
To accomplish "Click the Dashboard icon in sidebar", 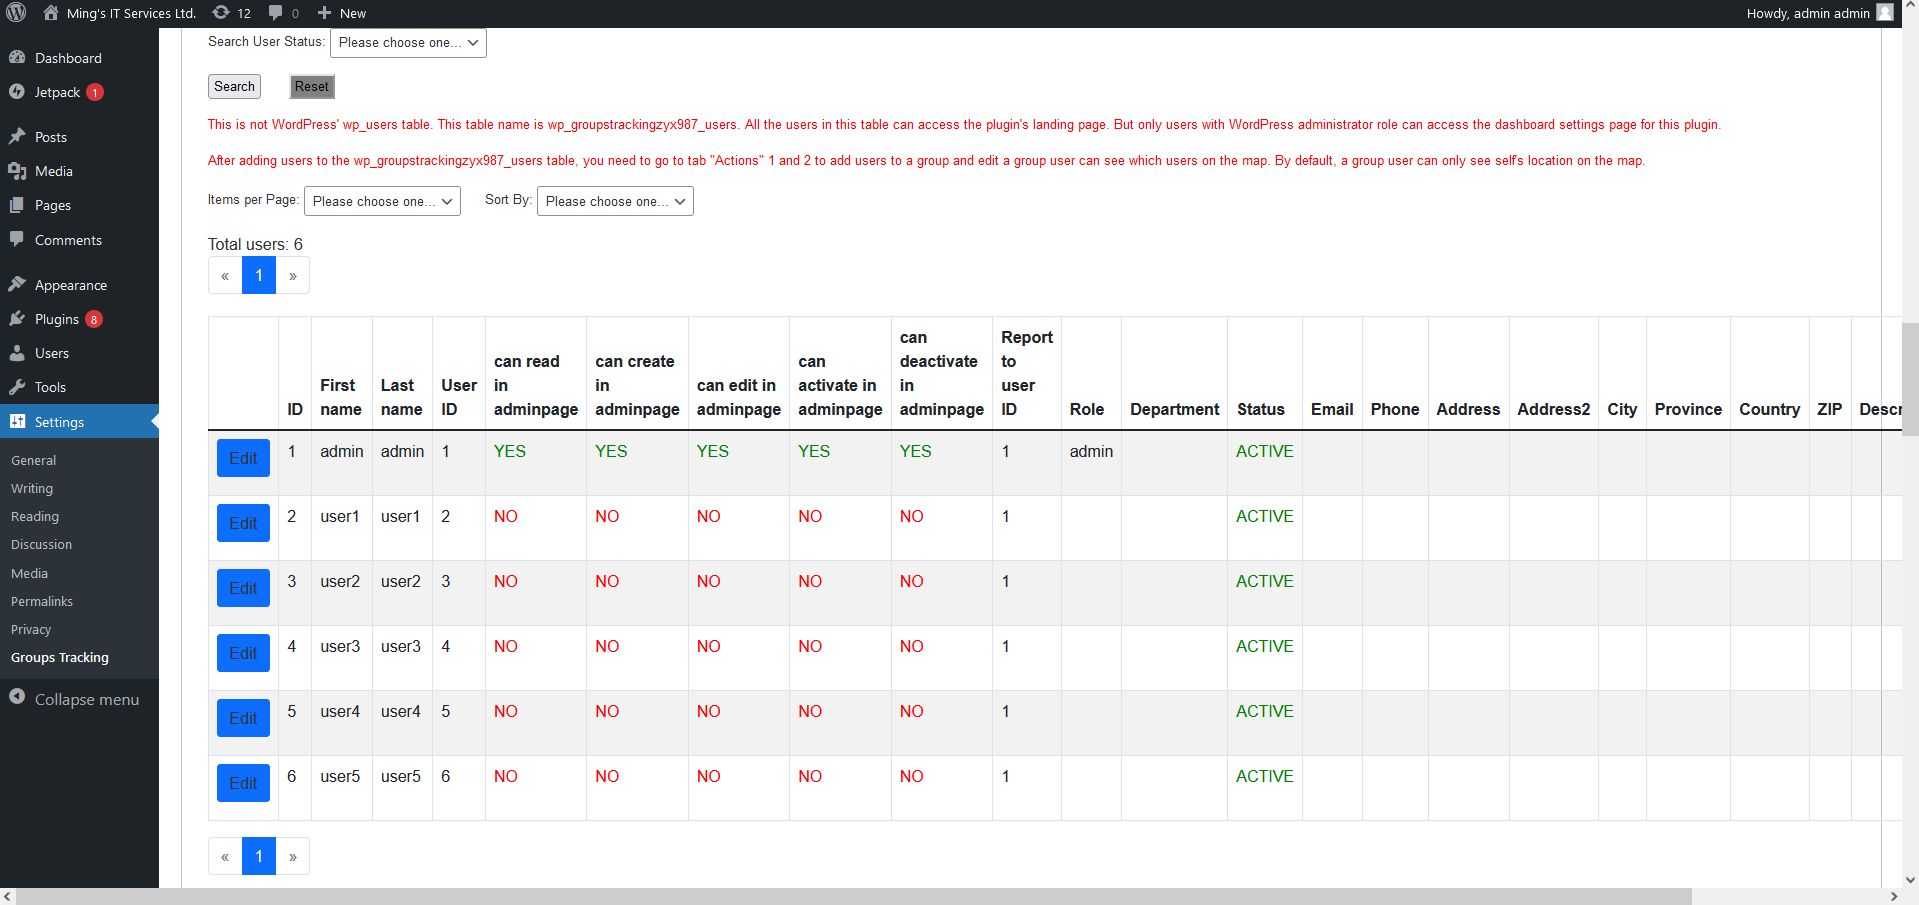I will [x=17, y=58].
